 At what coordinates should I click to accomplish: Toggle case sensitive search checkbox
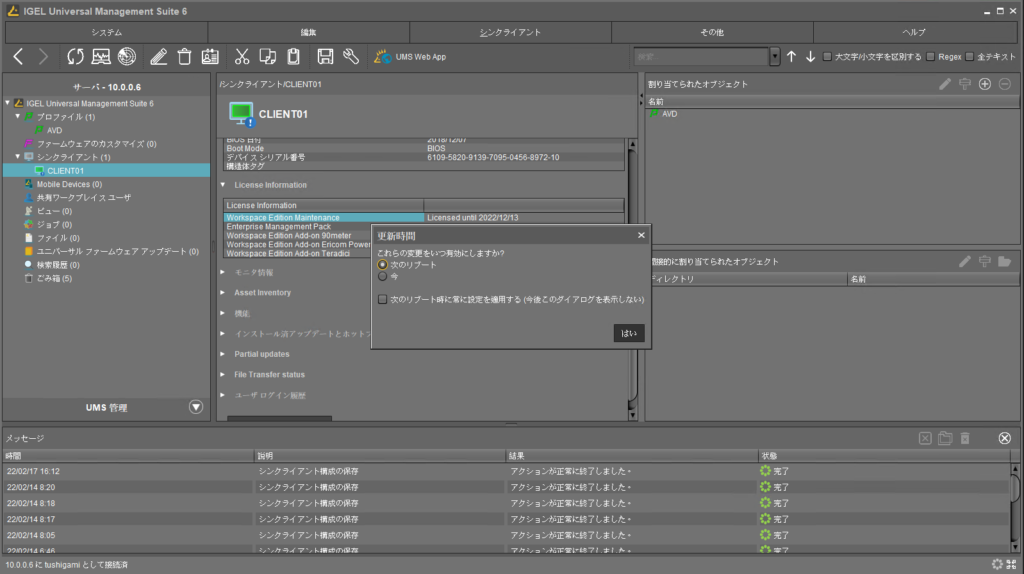(827, 57)
